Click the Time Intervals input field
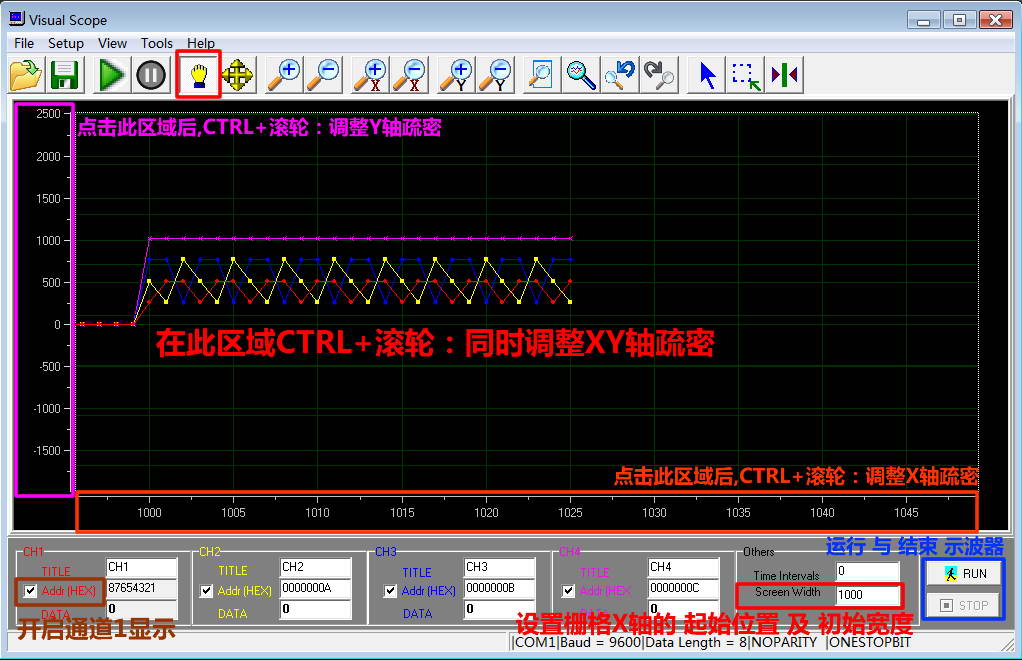1022x660 pixels. pyautogui.click(x=867, y=571)
